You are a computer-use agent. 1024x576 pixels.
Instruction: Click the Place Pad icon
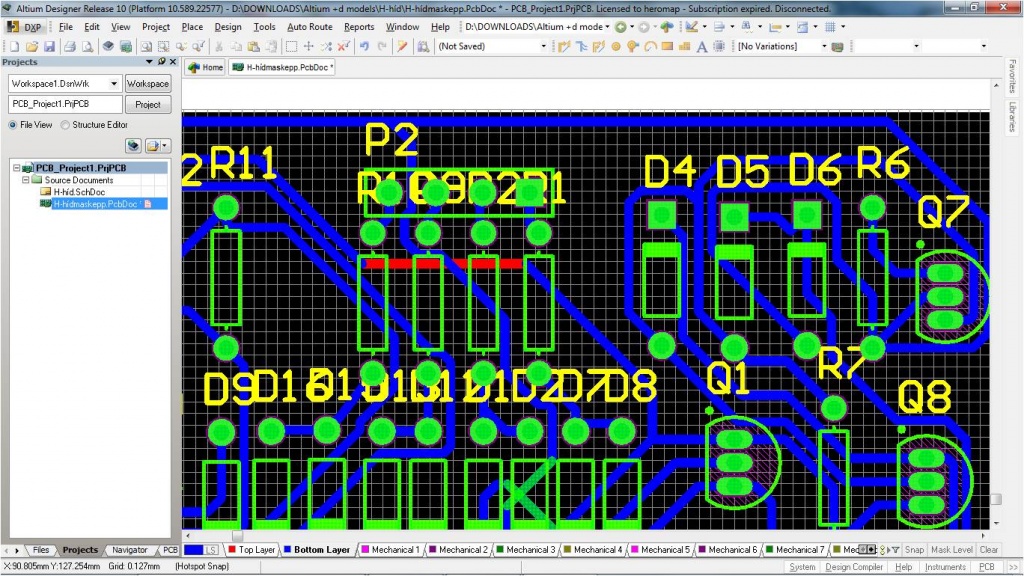(616, 46)
